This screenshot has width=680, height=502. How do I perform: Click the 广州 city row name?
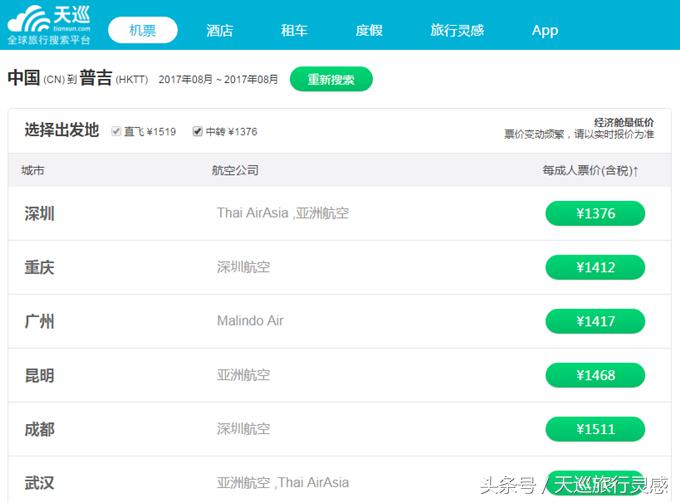click(39, 321)
